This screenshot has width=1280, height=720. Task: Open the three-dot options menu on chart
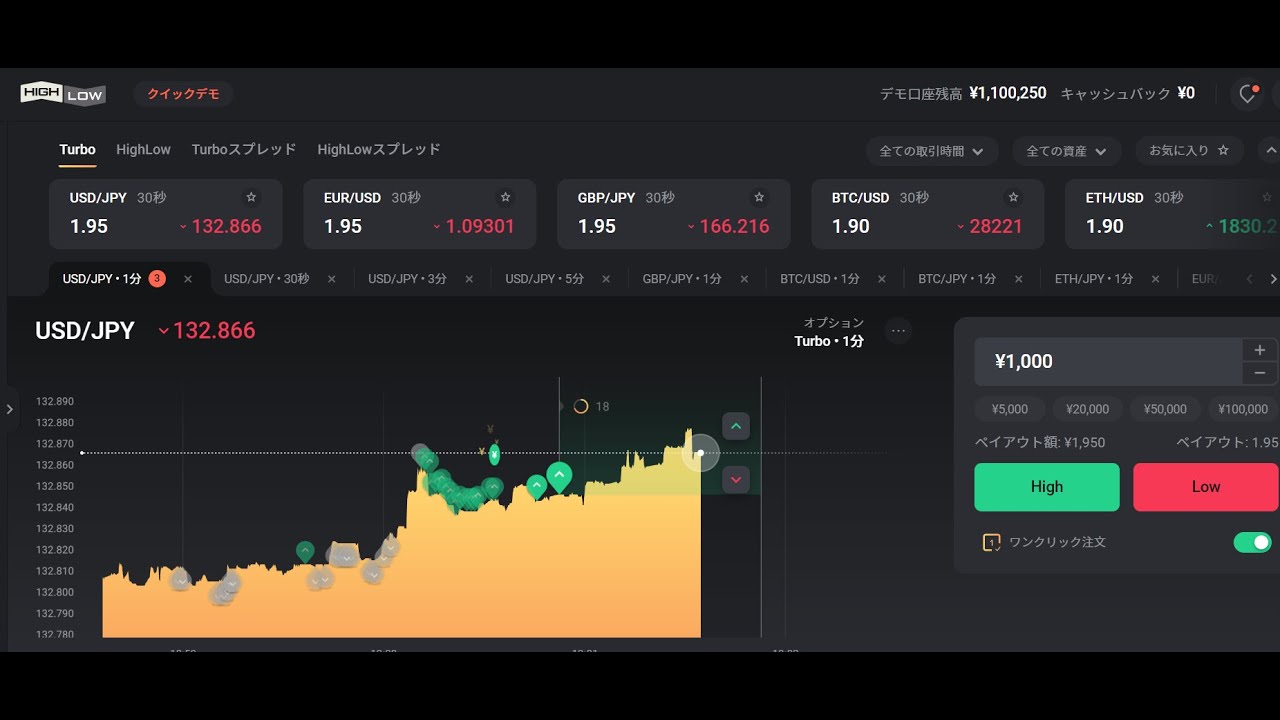click(x=898, y=331)
